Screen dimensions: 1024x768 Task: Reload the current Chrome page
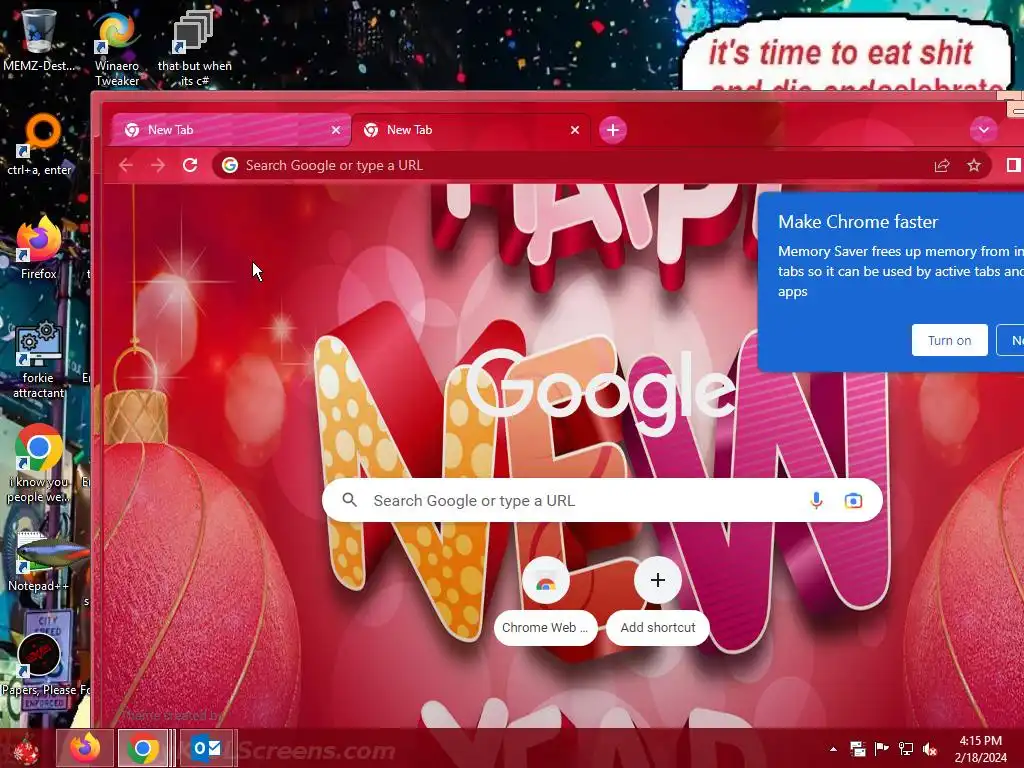click(190, 165)
